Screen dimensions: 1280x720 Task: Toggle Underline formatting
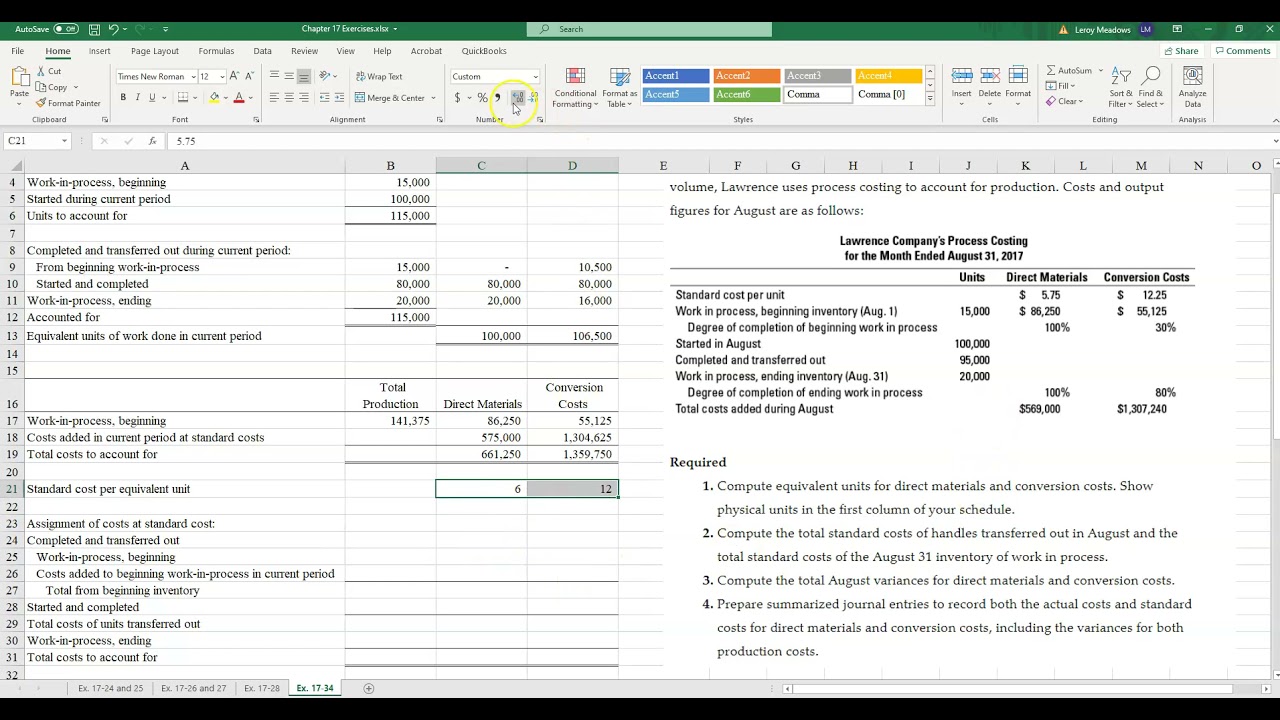click(152, 98)
